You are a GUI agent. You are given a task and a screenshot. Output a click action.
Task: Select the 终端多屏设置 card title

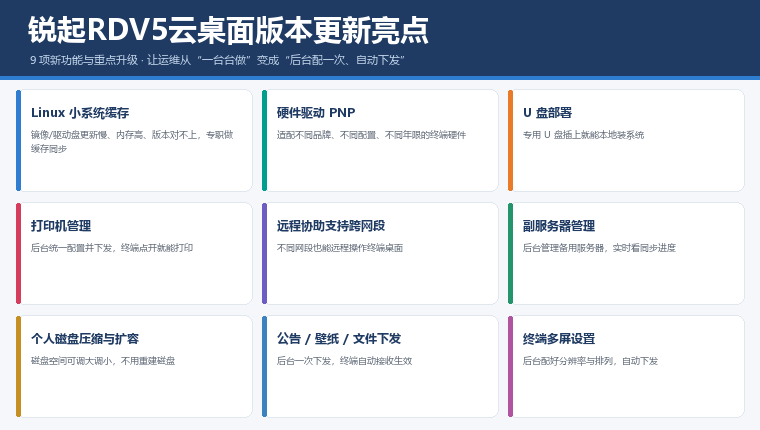(559, 338)
